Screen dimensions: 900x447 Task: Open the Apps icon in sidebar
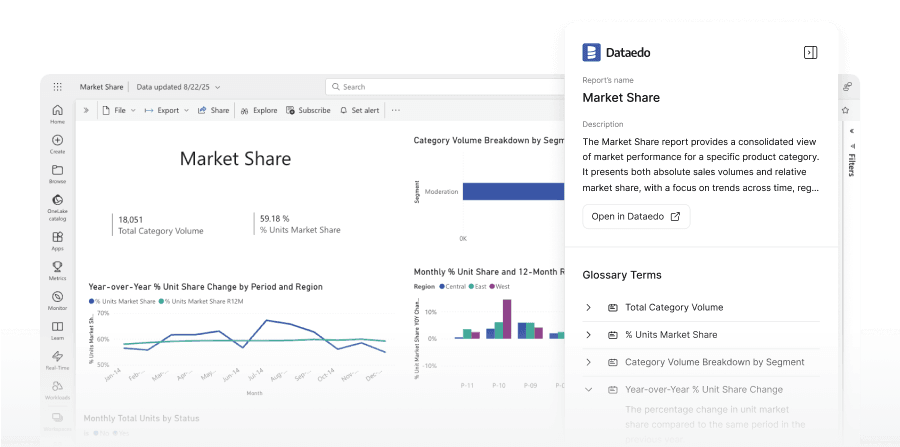tap(57, 238)
